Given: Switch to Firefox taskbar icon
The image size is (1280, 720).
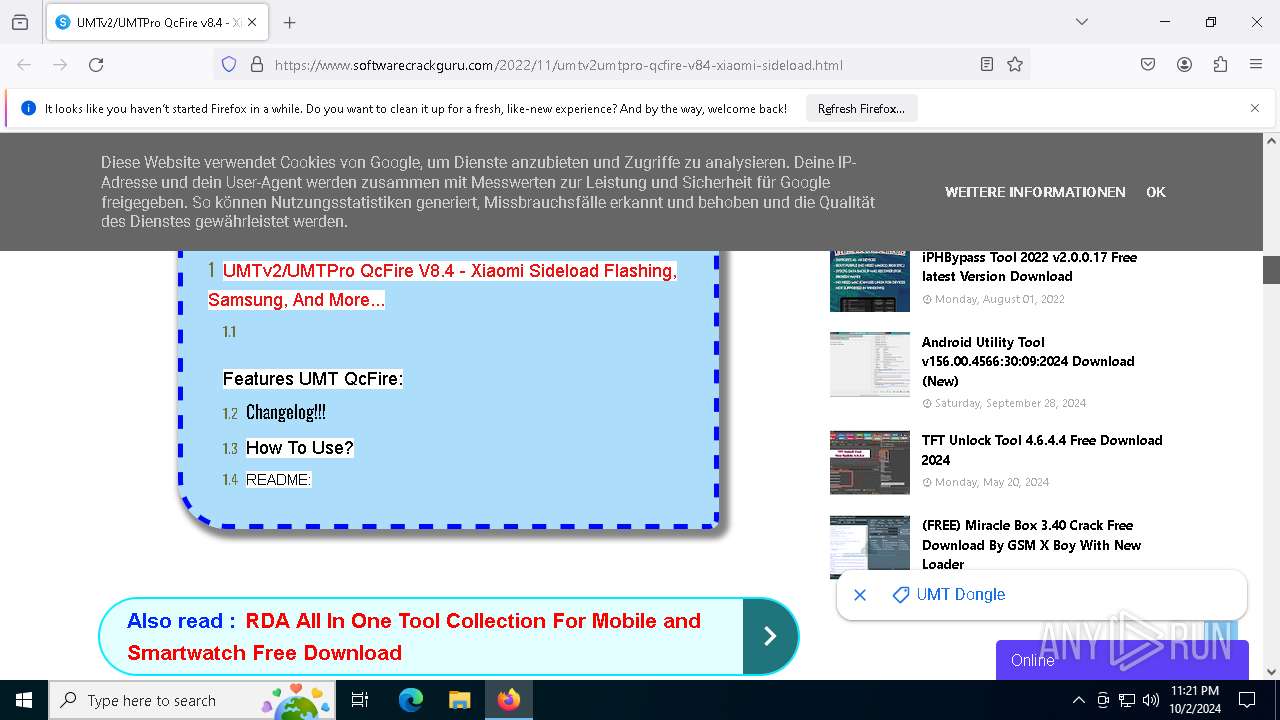Looking at the screenshot, I should 509,700.
